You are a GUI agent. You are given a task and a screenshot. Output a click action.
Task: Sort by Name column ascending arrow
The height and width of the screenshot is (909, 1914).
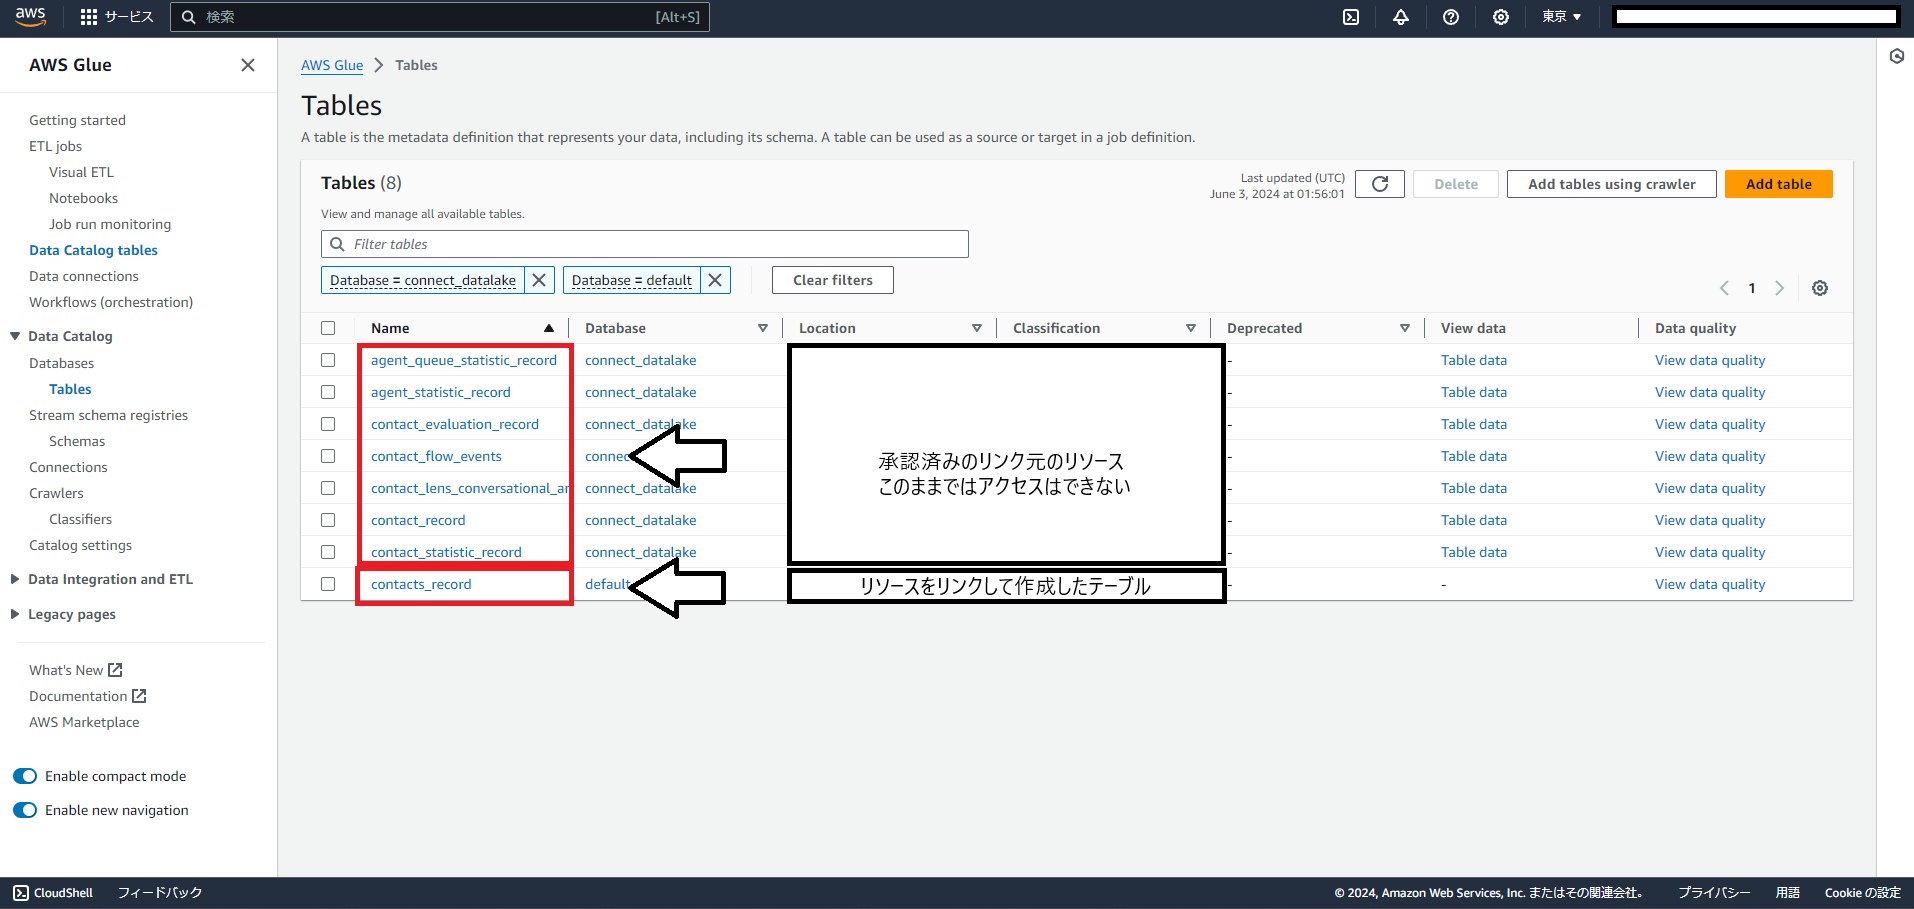[549, 328]
